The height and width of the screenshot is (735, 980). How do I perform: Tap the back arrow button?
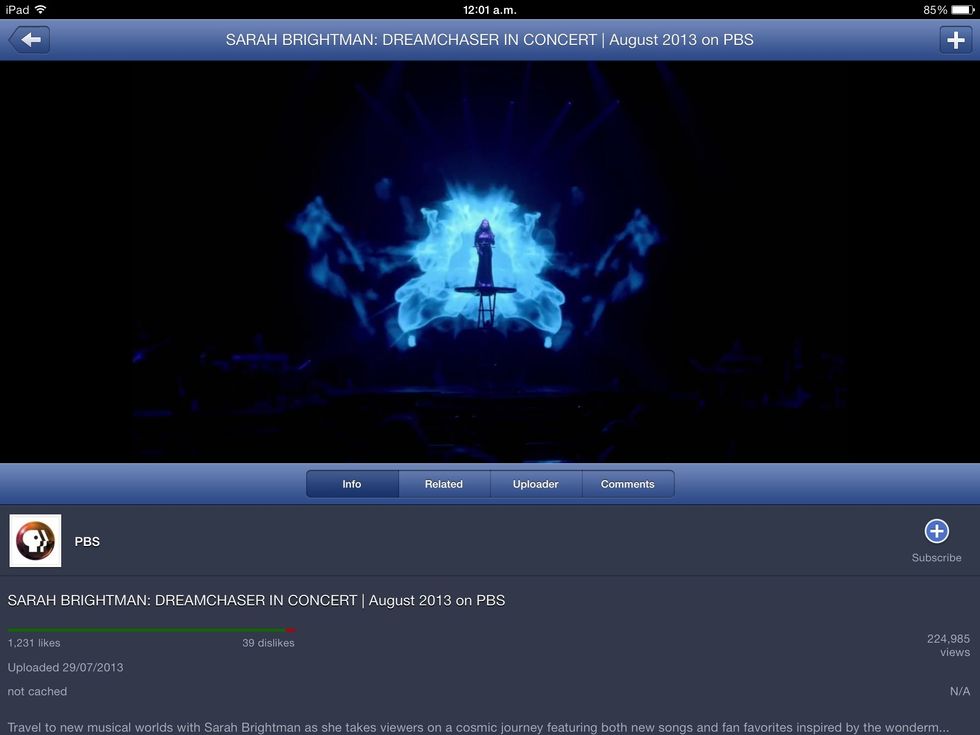[x=29, y=40]
